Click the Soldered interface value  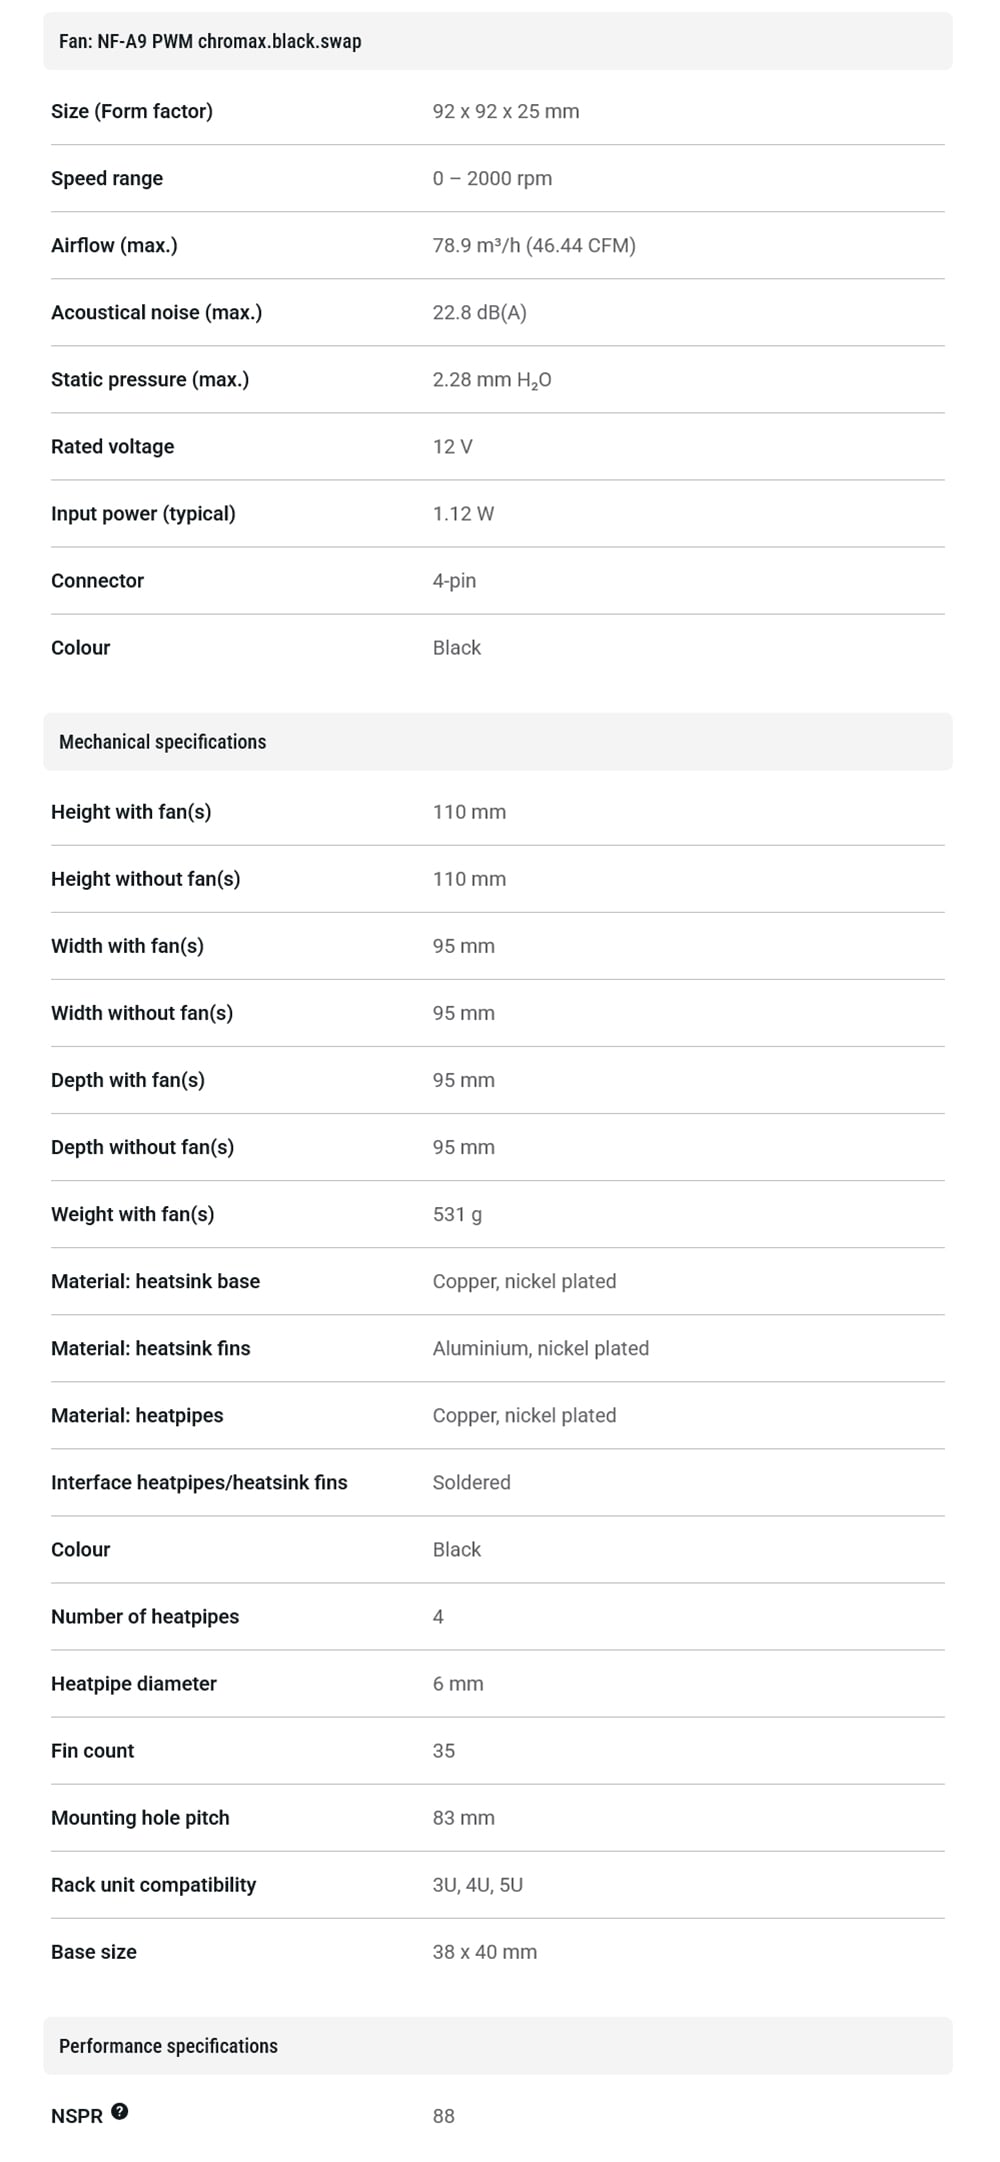[x=471, y=1482]
